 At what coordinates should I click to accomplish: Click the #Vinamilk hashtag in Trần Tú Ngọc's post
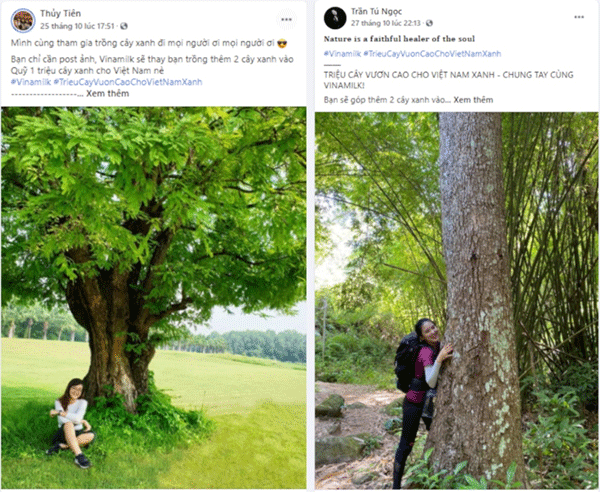point(342,54)
